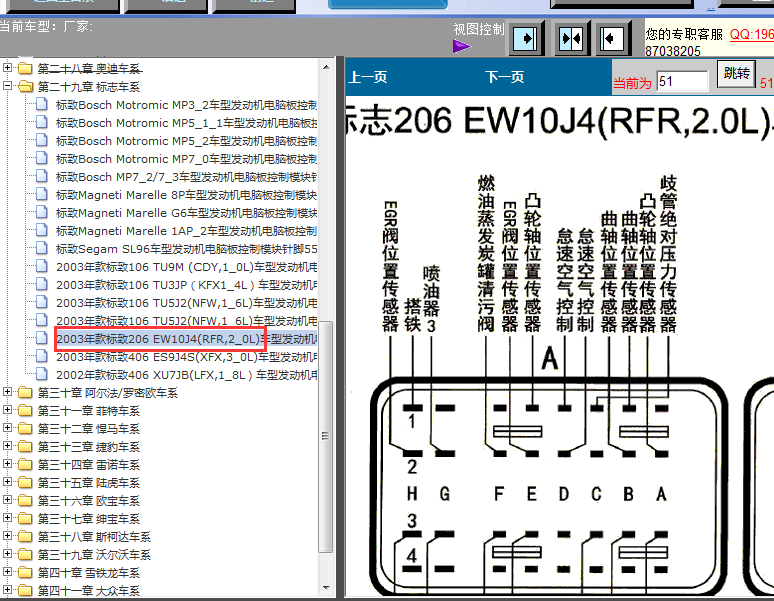Open 2002年款标致406 XU7JB document
Screen dimensions: 774x601
click(x=186, y=375)
